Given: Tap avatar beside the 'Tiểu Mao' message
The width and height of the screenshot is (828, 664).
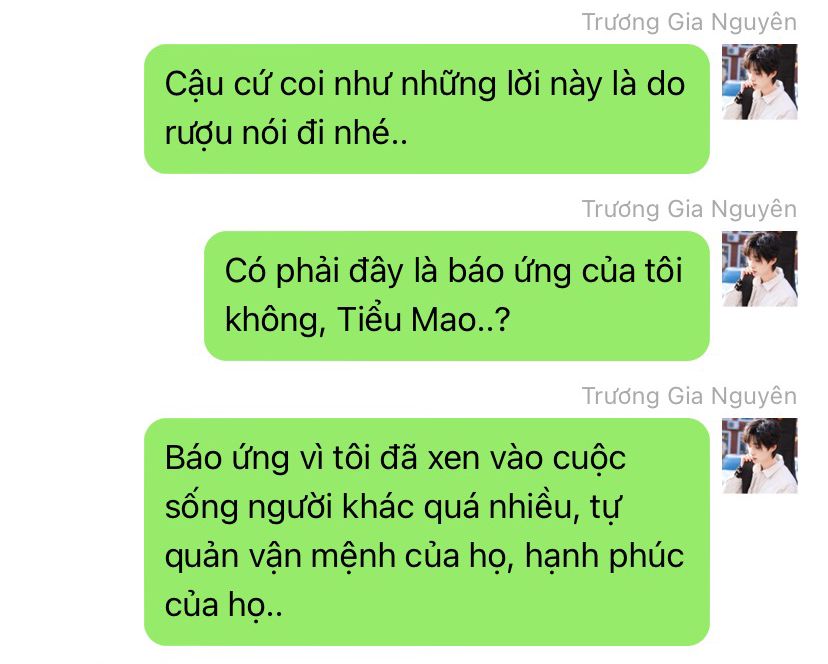Looking at the screenshot, I should coord(759,269).
